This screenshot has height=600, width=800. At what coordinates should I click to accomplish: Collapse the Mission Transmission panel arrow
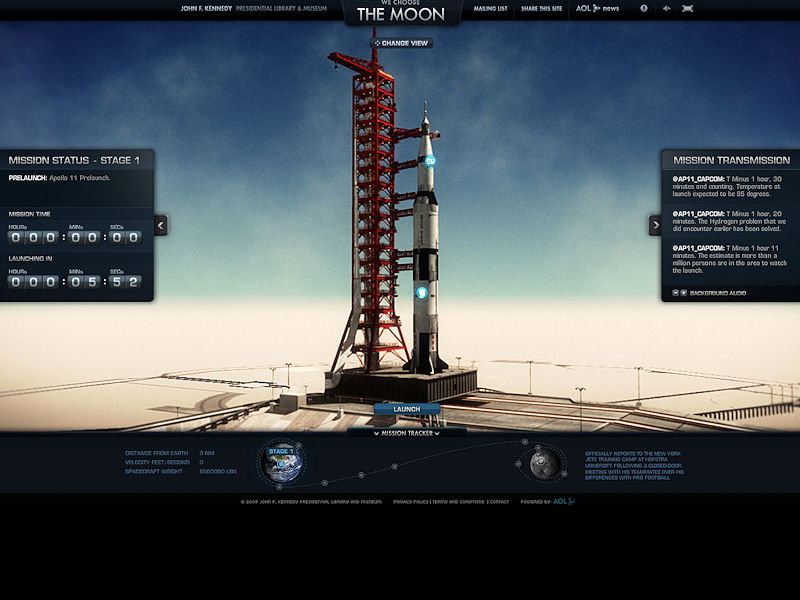[x=655, y=225]
